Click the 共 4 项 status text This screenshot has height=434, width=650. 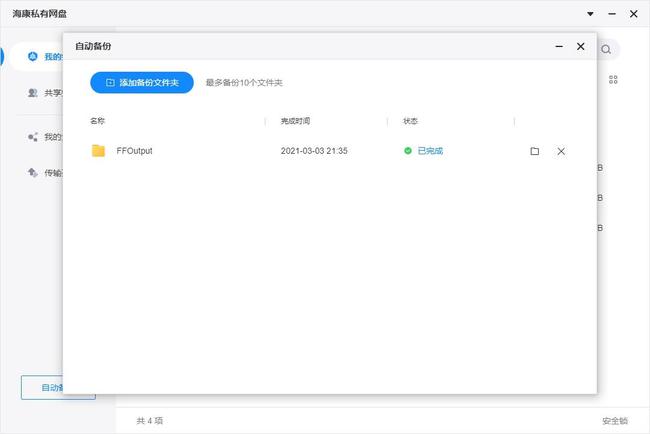click(x=149, y=421)
